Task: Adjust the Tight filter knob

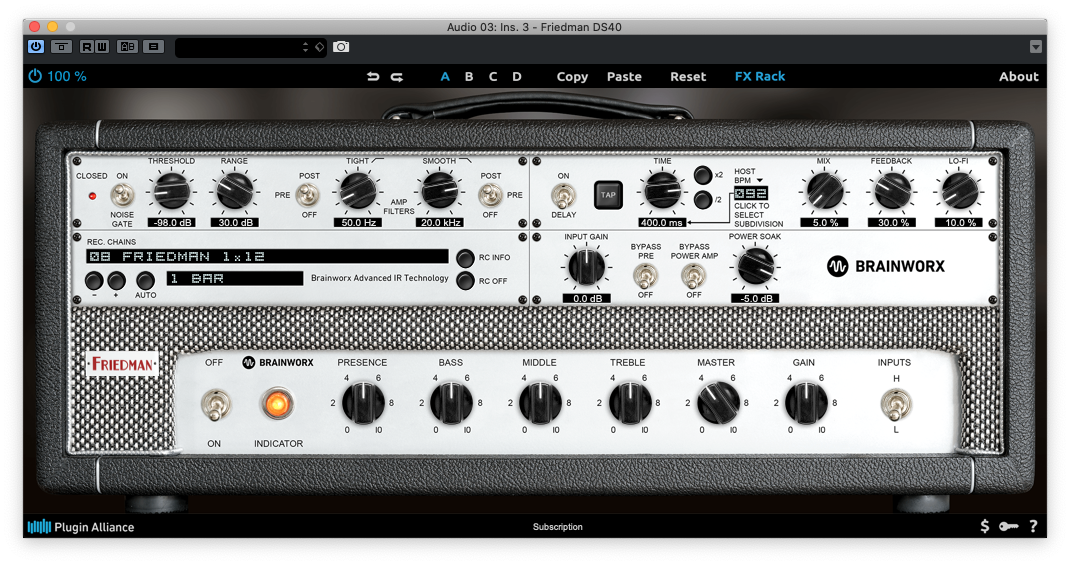Action: tap(358, 190)
